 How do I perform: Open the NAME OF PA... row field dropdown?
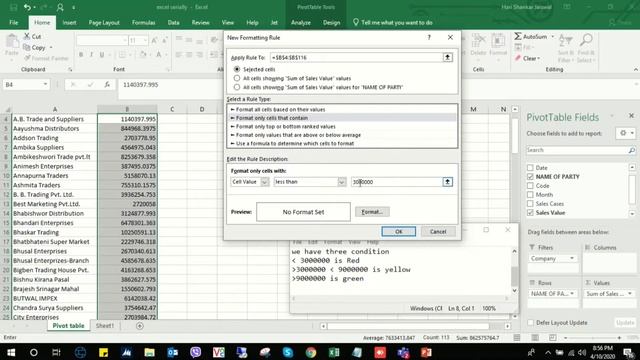click(572, 293)
